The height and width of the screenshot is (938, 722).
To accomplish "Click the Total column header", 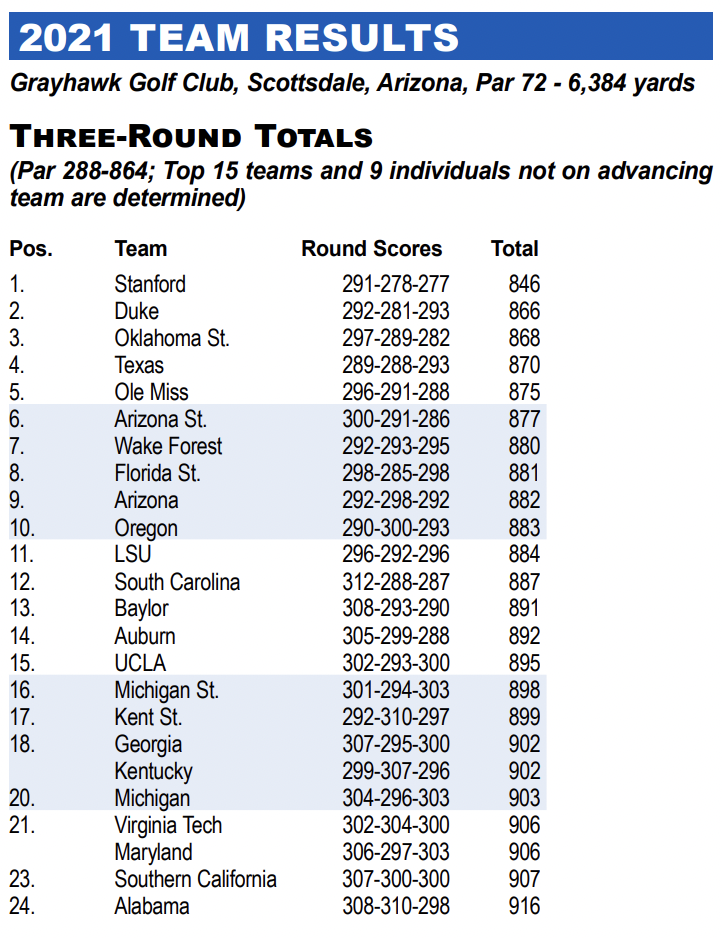I will point(515,249).
